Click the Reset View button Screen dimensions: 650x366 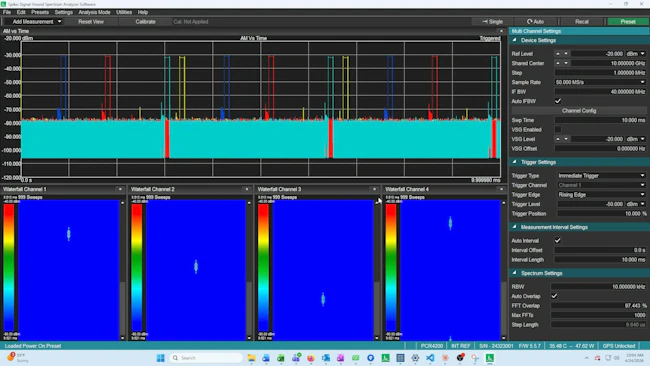[91, 22]
